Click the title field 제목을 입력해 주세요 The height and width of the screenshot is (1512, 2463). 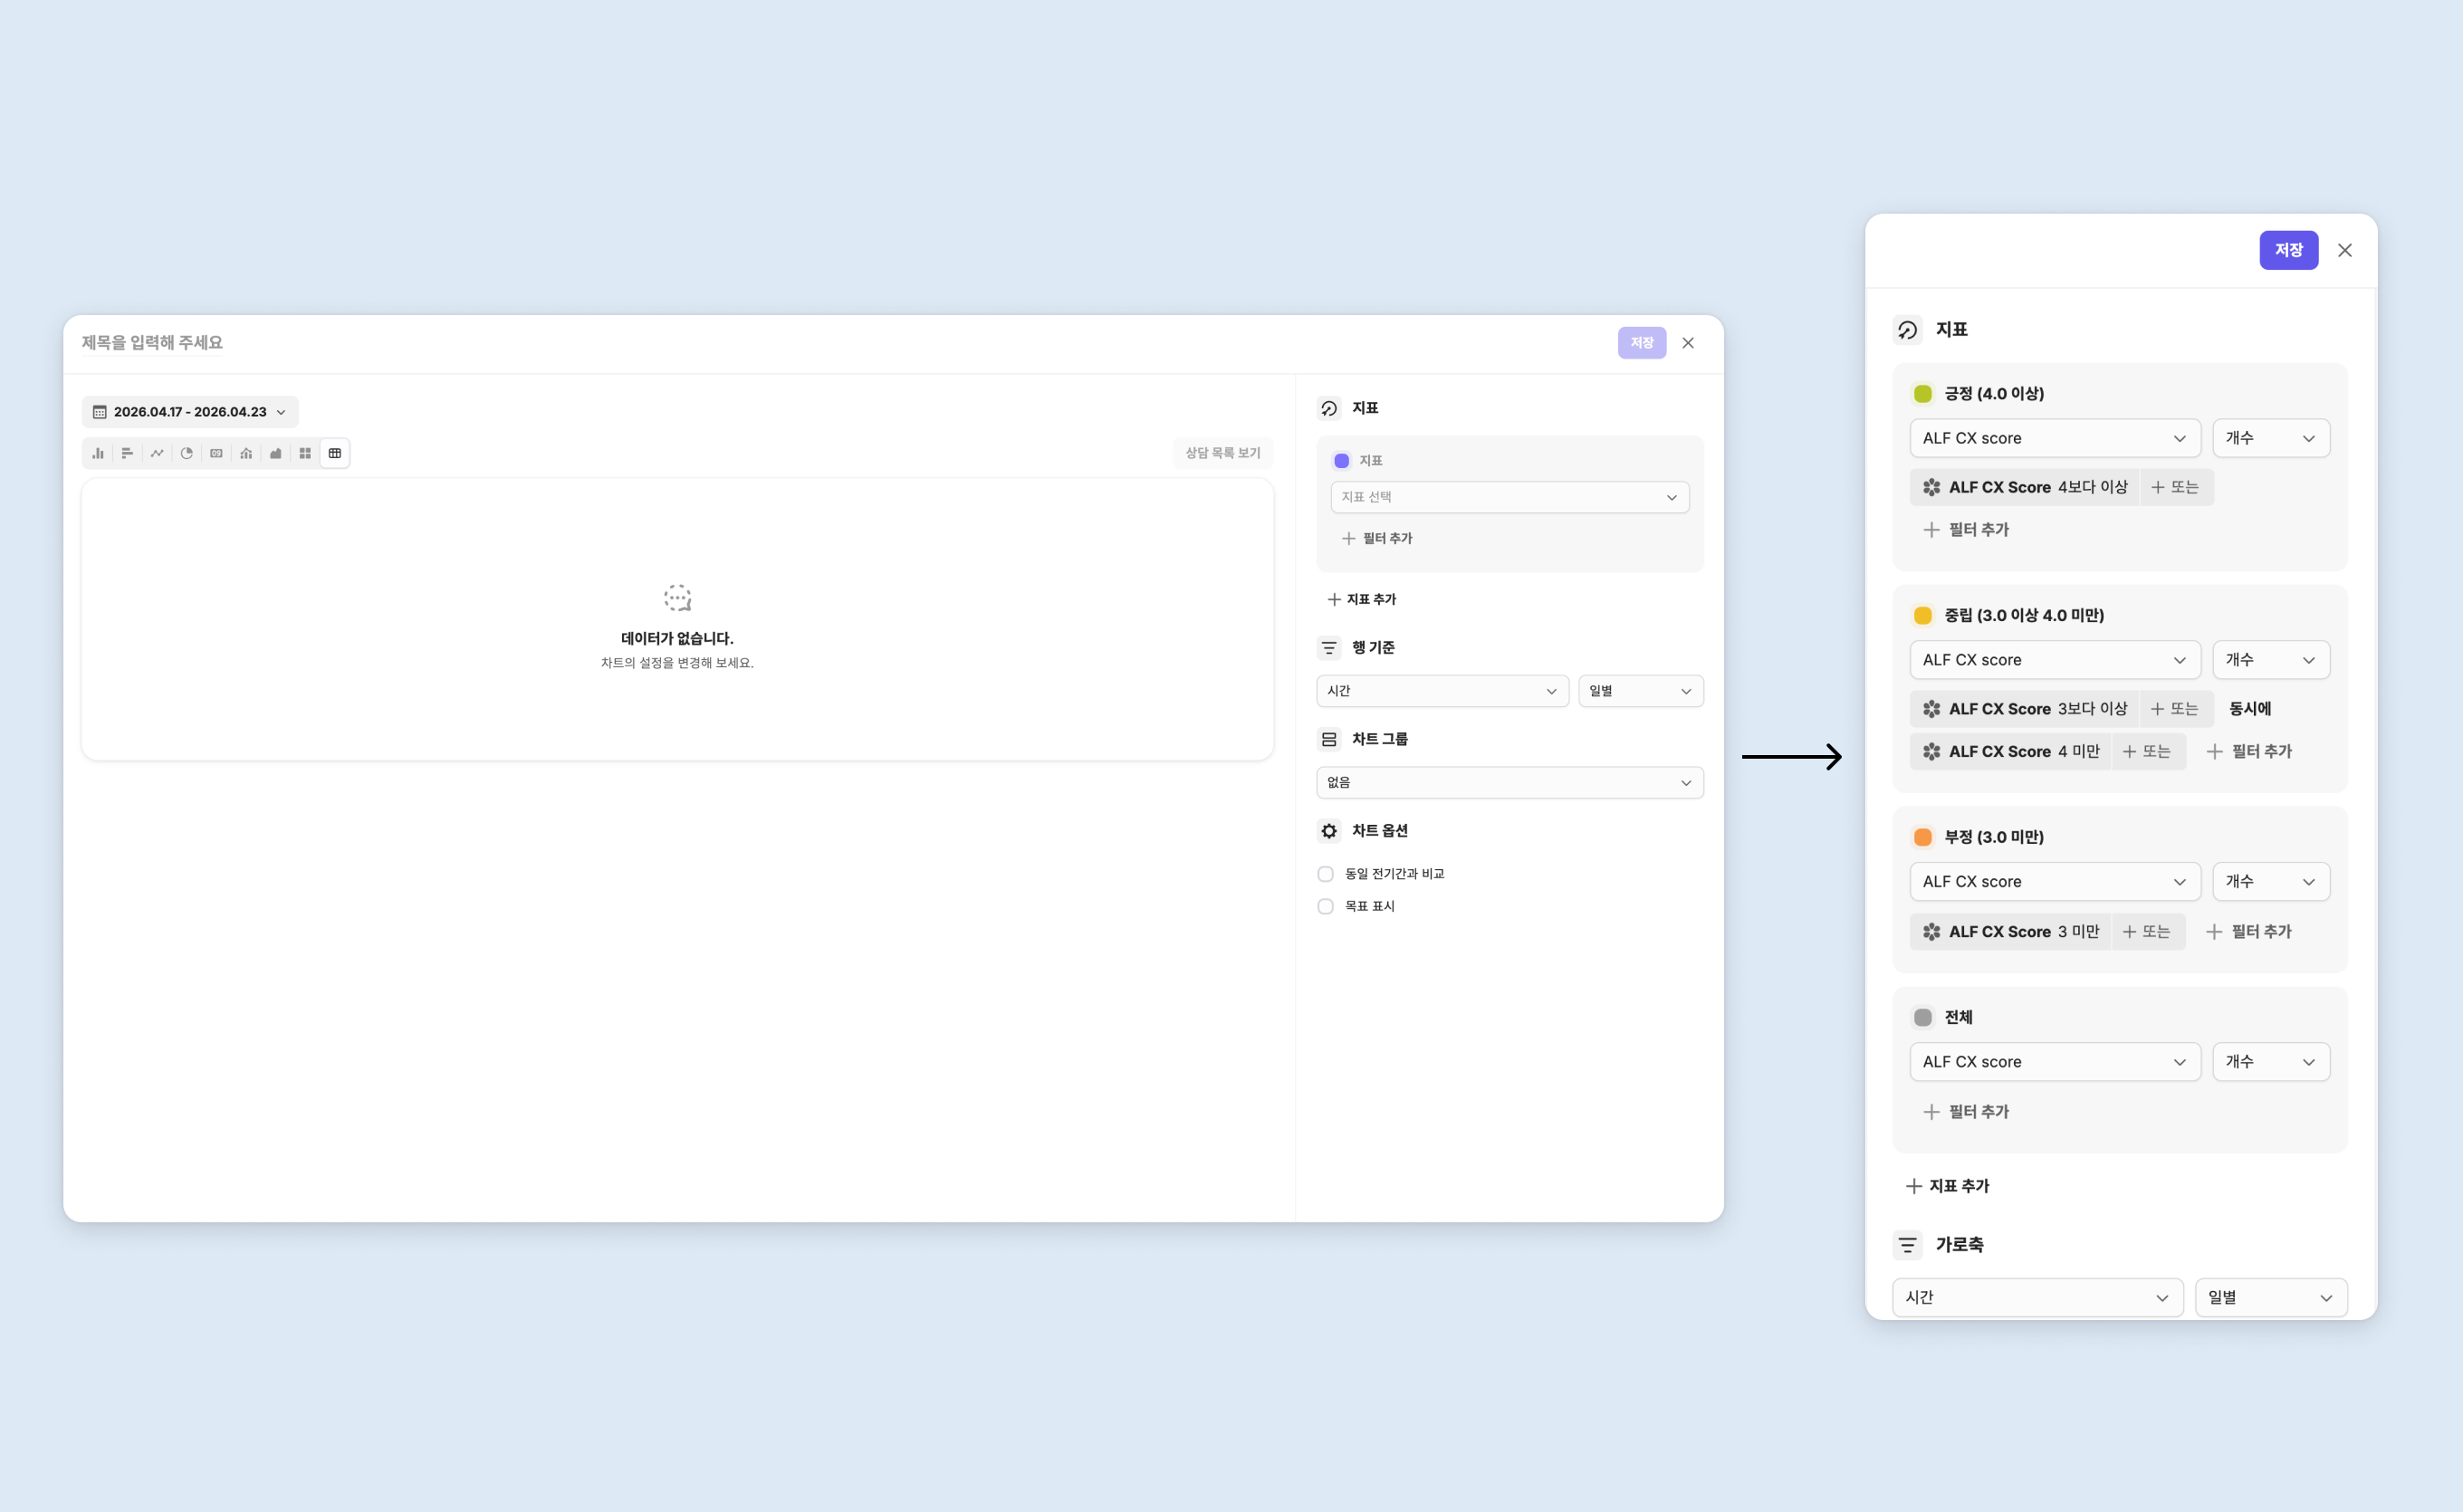tap(152, 343)
